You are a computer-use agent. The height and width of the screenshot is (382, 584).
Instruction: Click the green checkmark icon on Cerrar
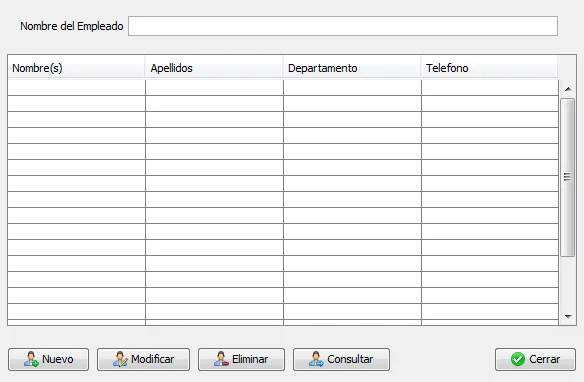(518, 359)
